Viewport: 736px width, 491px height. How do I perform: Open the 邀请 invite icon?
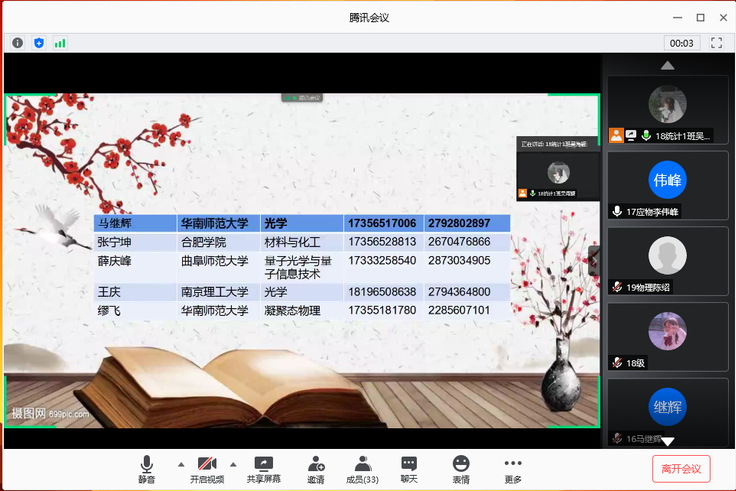[316, 469]
